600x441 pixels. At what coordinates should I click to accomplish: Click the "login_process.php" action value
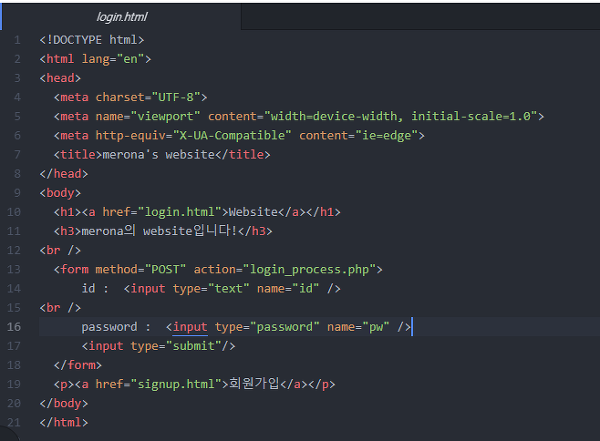(309, 270)
